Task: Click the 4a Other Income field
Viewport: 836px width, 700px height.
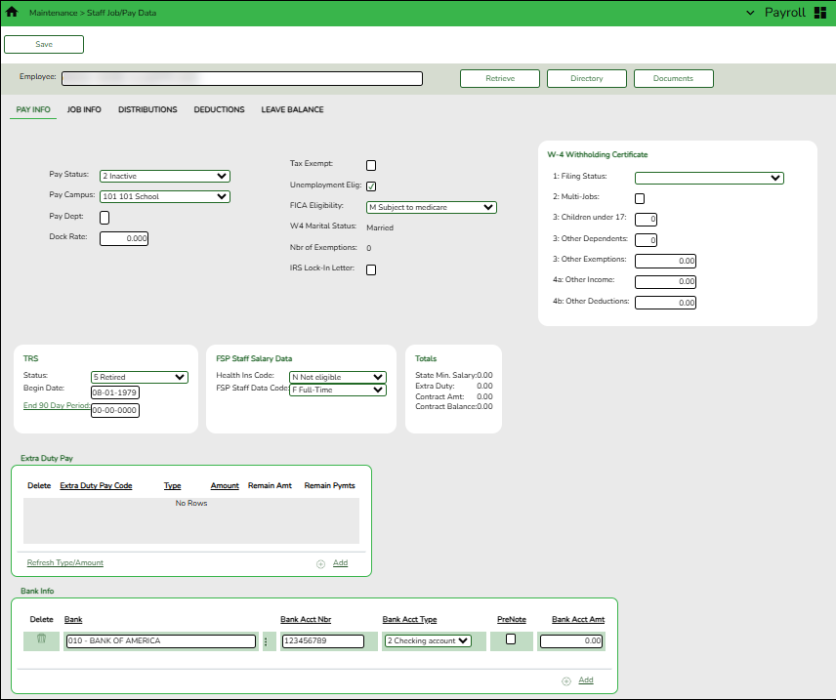Action: point(665,281)
